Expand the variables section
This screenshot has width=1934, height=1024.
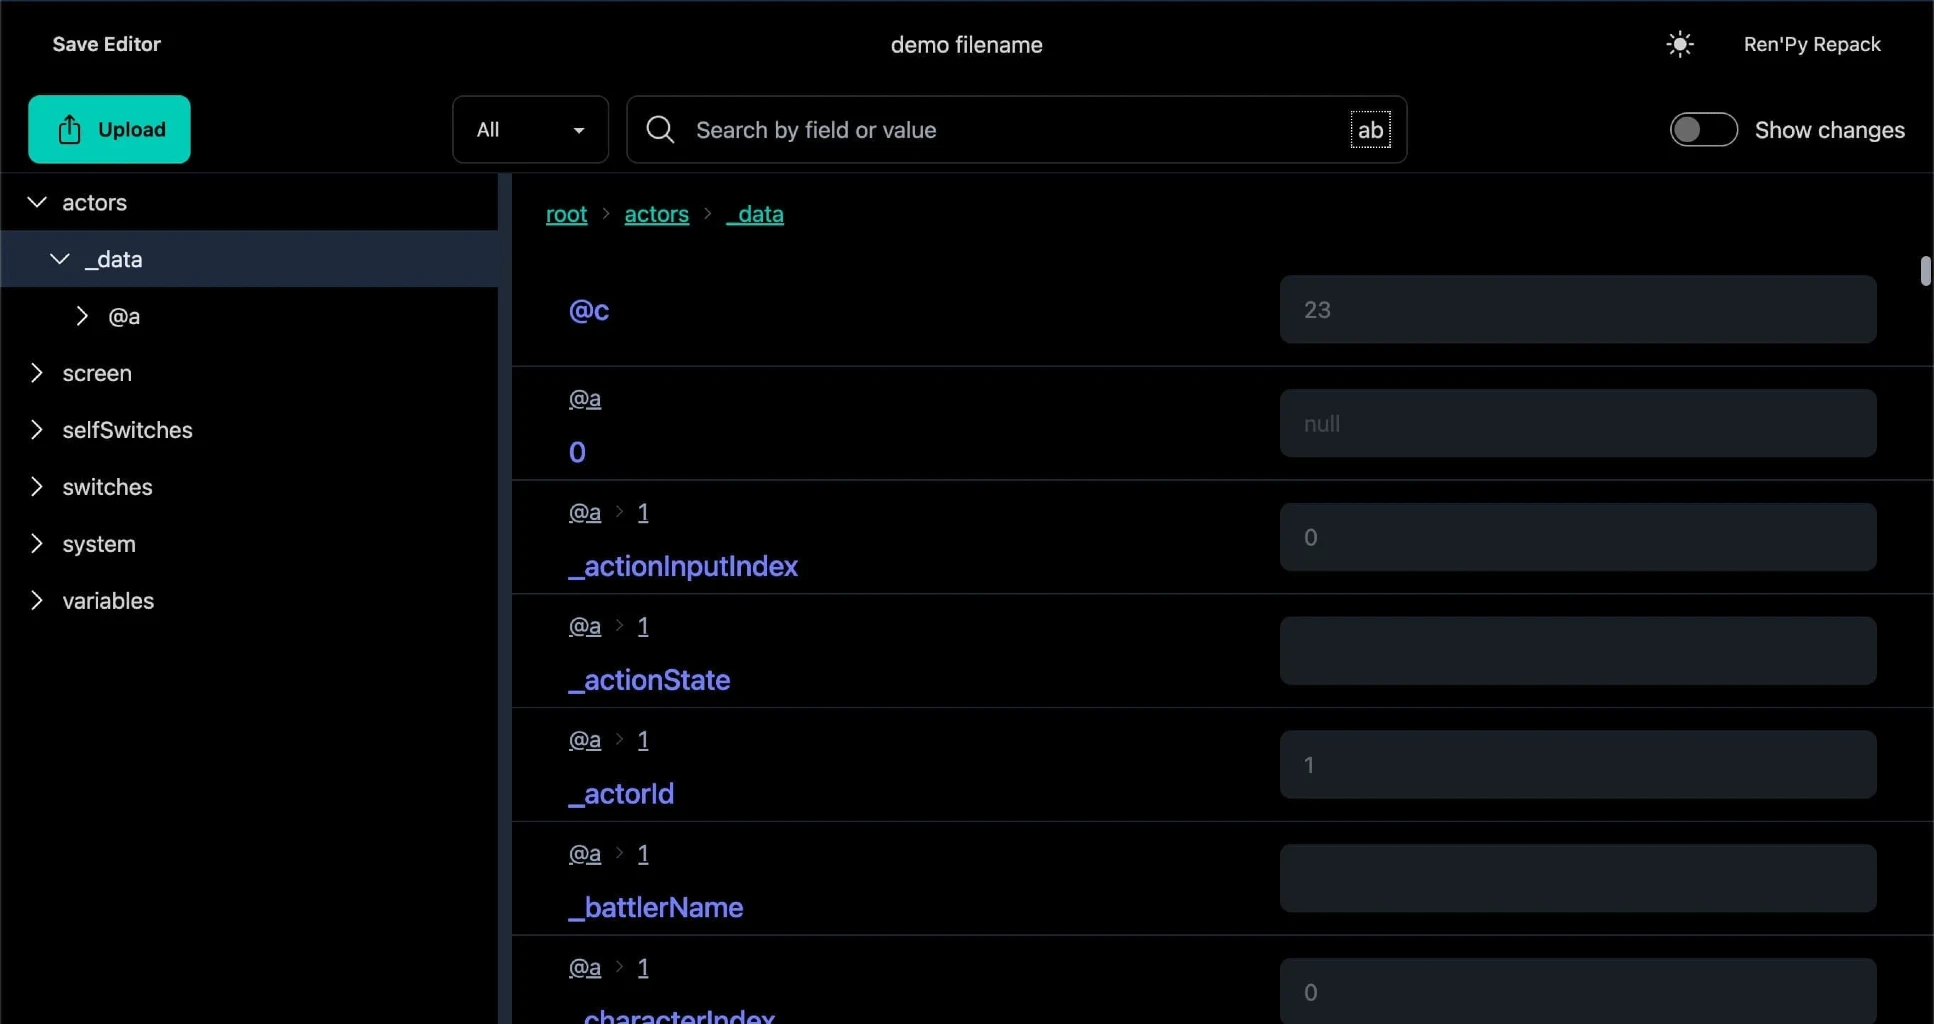[37, 601]
